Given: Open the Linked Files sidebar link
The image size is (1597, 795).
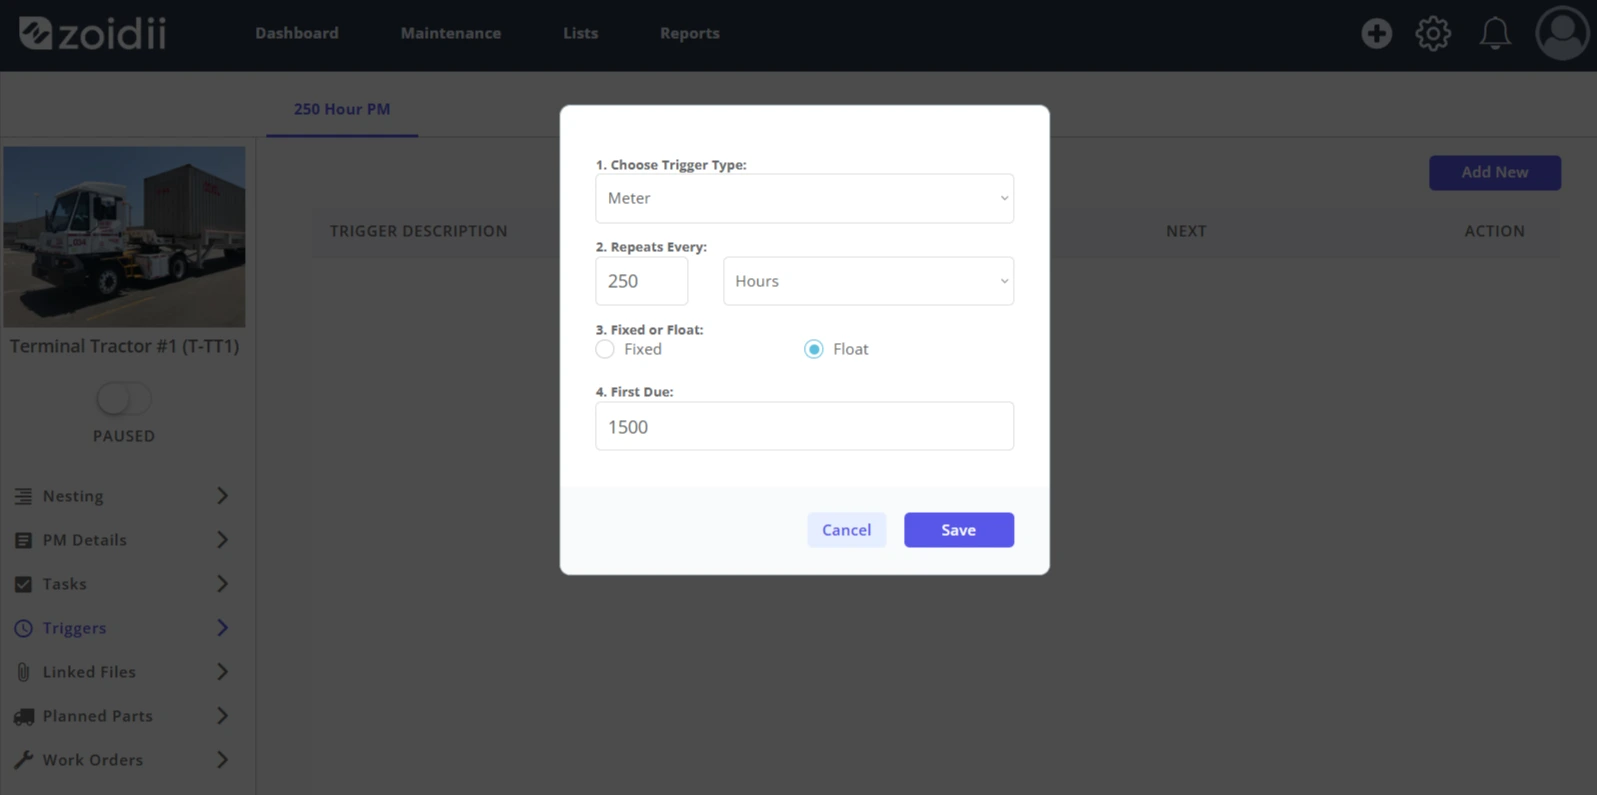Looking at the screenshot, I should (x=89, y=672).
